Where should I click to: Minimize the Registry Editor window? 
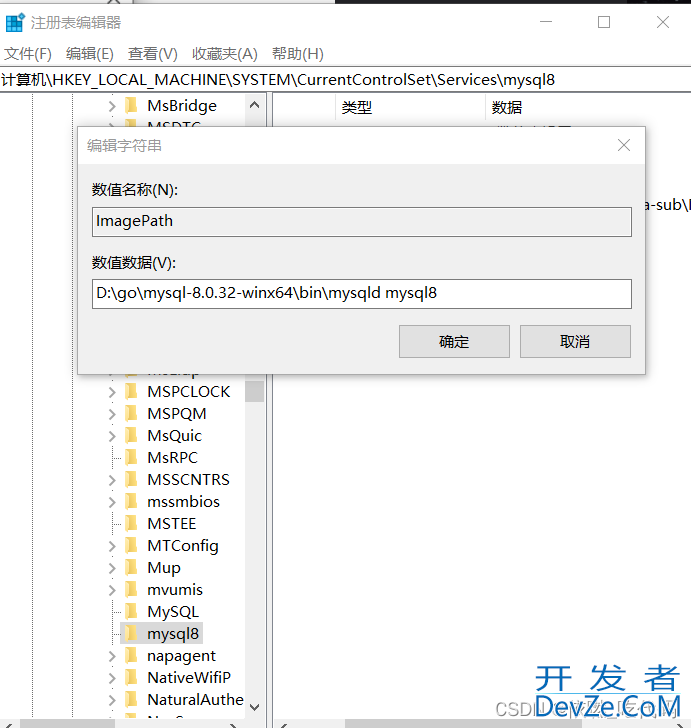(x=546, y=22)
